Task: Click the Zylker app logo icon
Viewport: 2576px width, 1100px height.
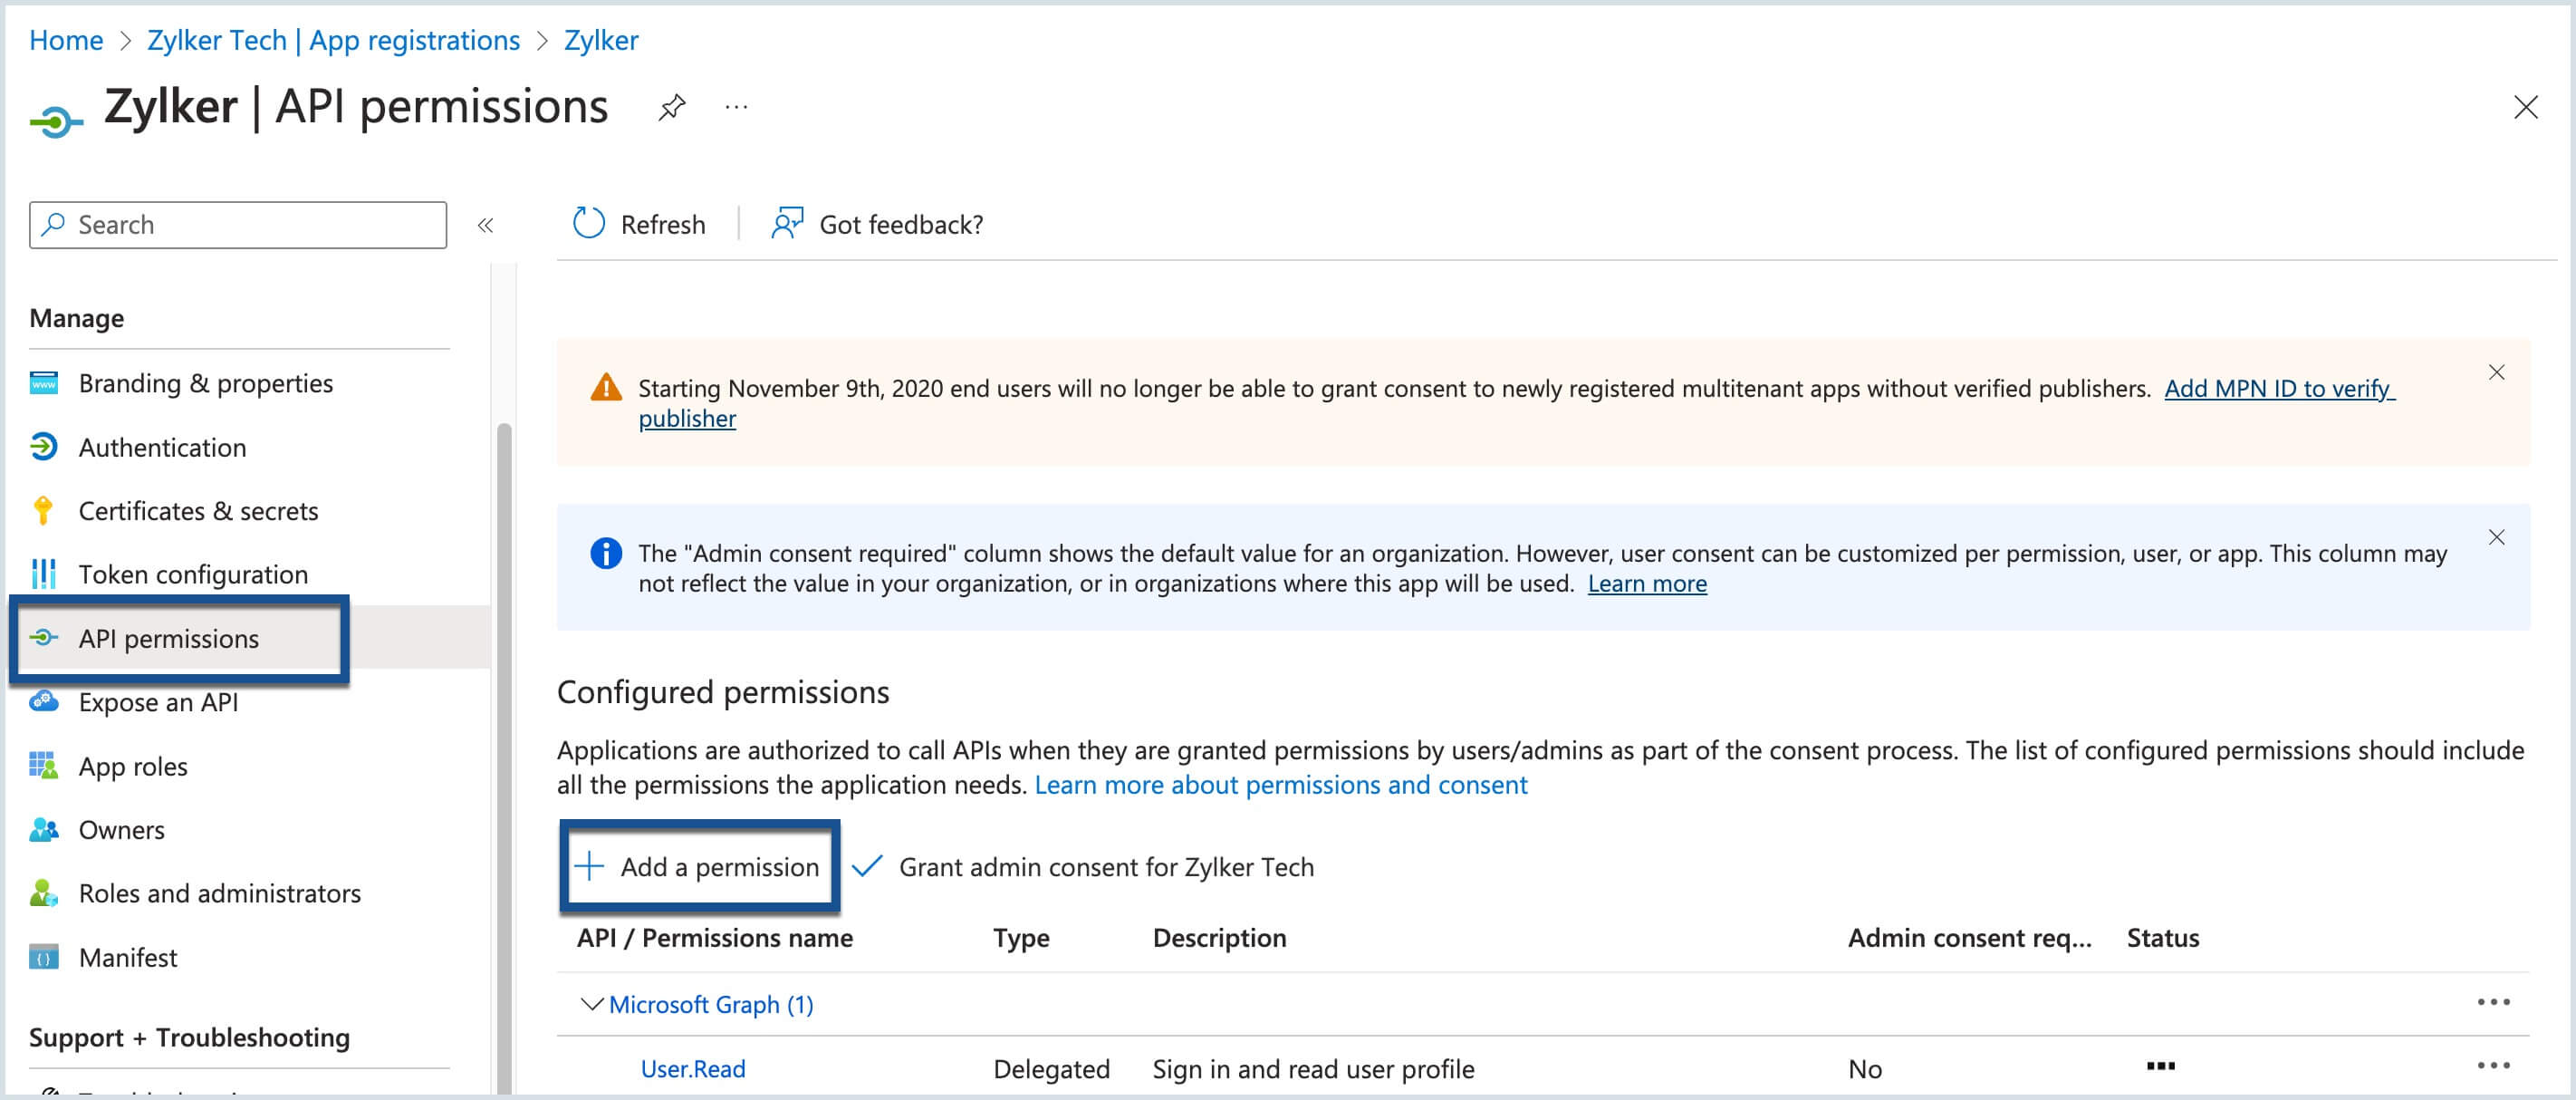Action: (x=56, y=122)
